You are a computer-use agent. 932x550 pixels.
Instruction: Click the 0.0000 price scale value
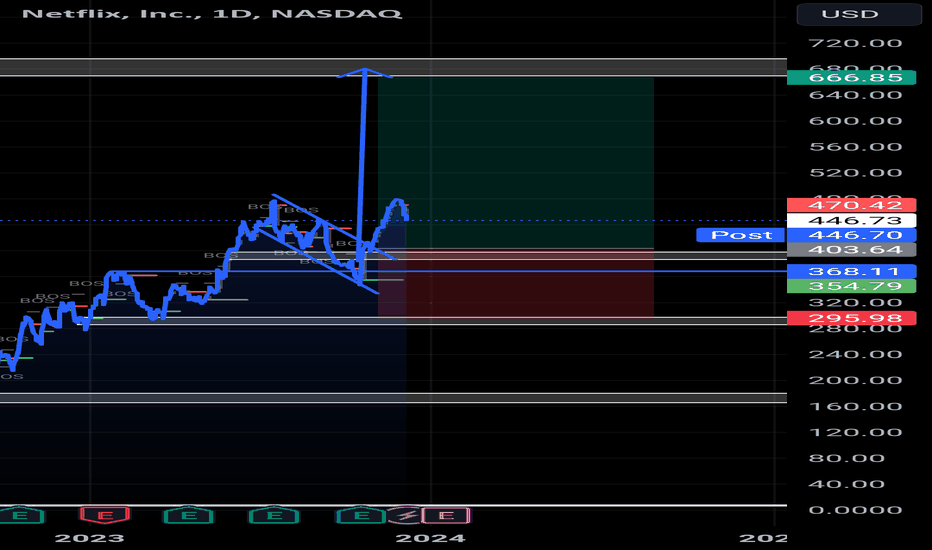[x=855, y=510]
